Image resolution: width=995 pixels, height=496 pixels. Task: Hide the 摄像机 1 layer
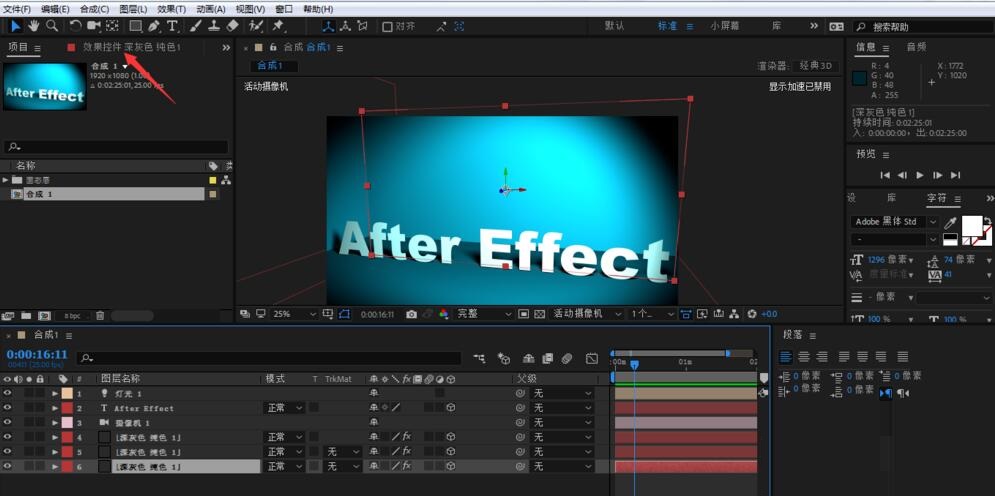7,422
